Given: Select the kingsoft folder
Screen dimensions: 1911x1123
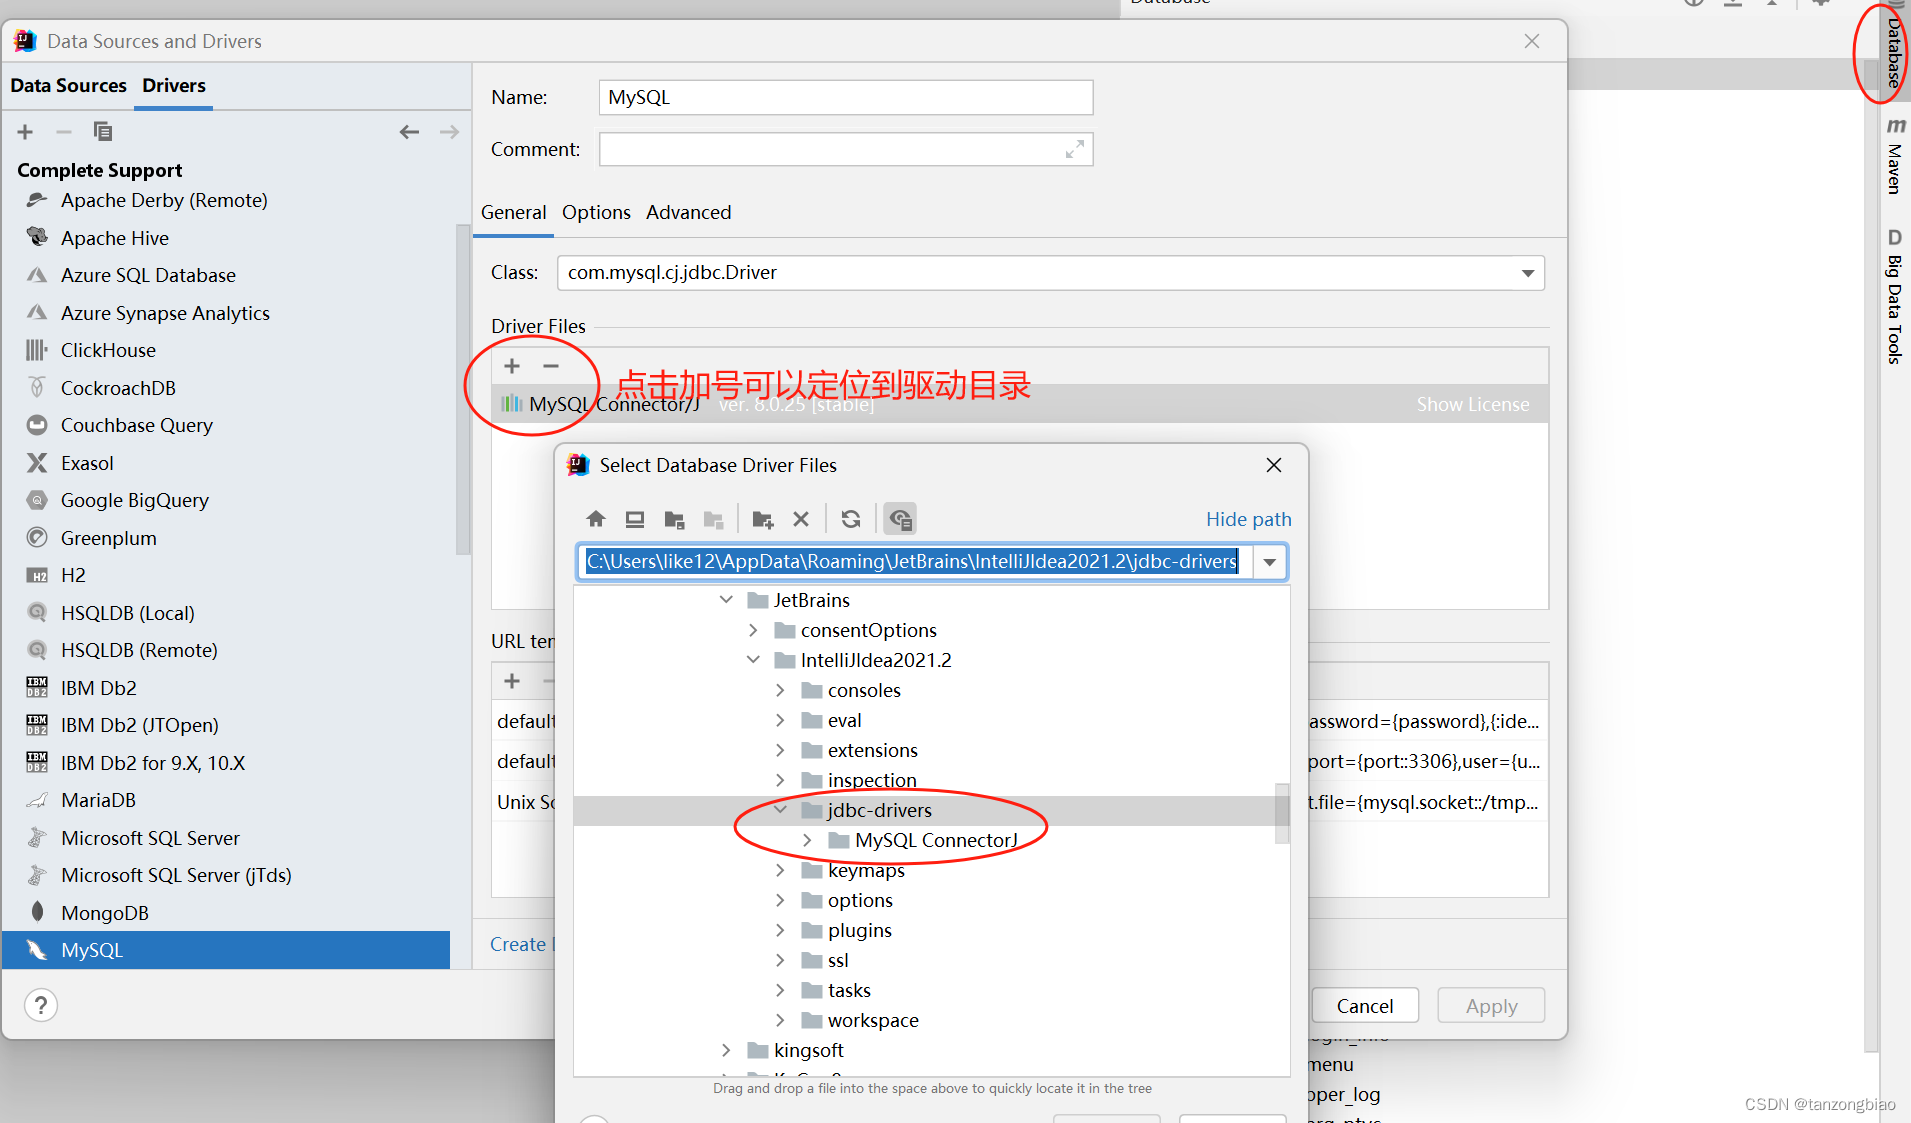Looking at the screenshot, I should coord(808,1050).
